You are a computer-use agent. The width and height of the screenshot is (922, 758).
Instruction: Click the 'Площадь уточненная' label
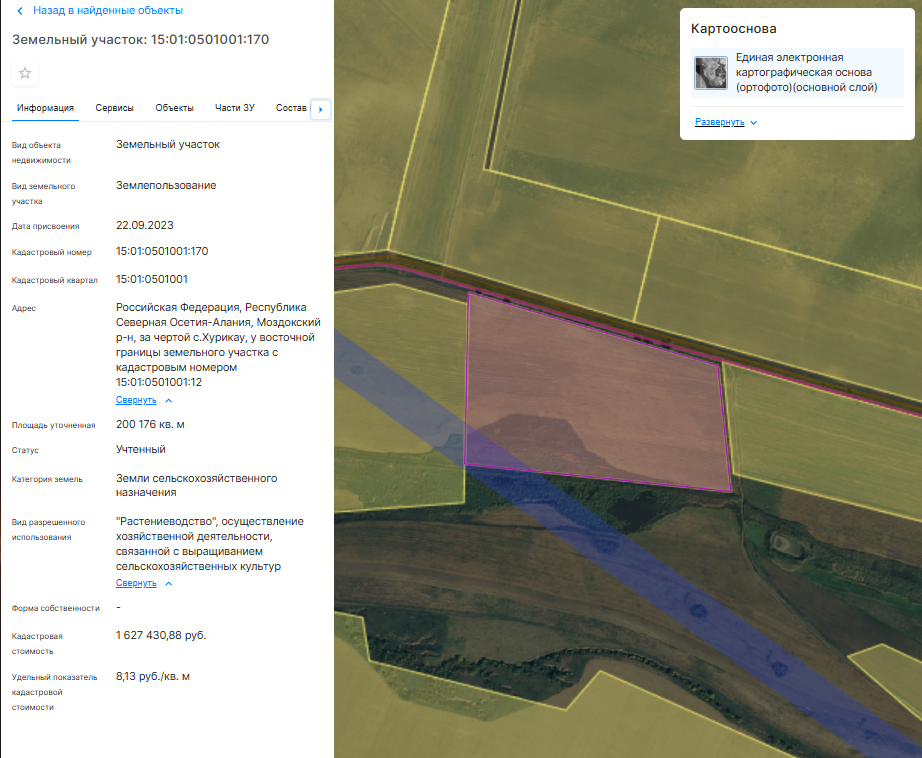[54, 425]
